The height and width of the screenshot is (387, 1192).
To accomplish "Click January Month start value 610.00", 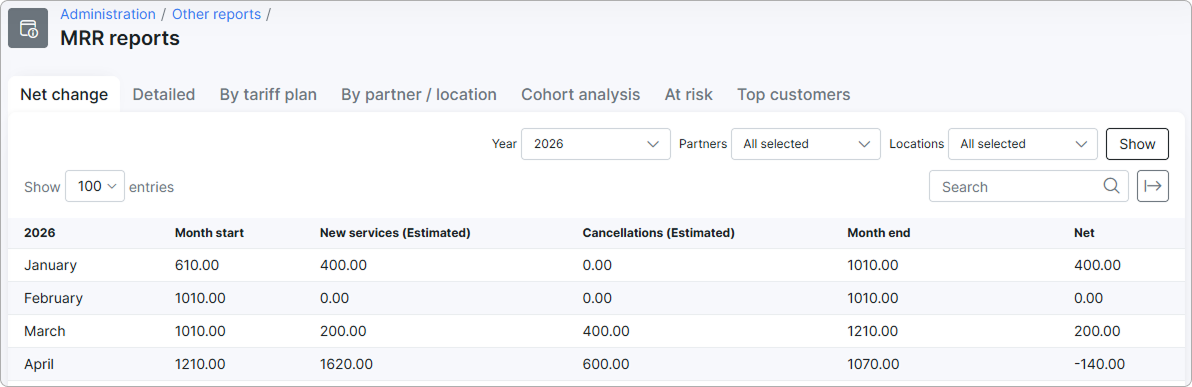I will pos(197,265).
